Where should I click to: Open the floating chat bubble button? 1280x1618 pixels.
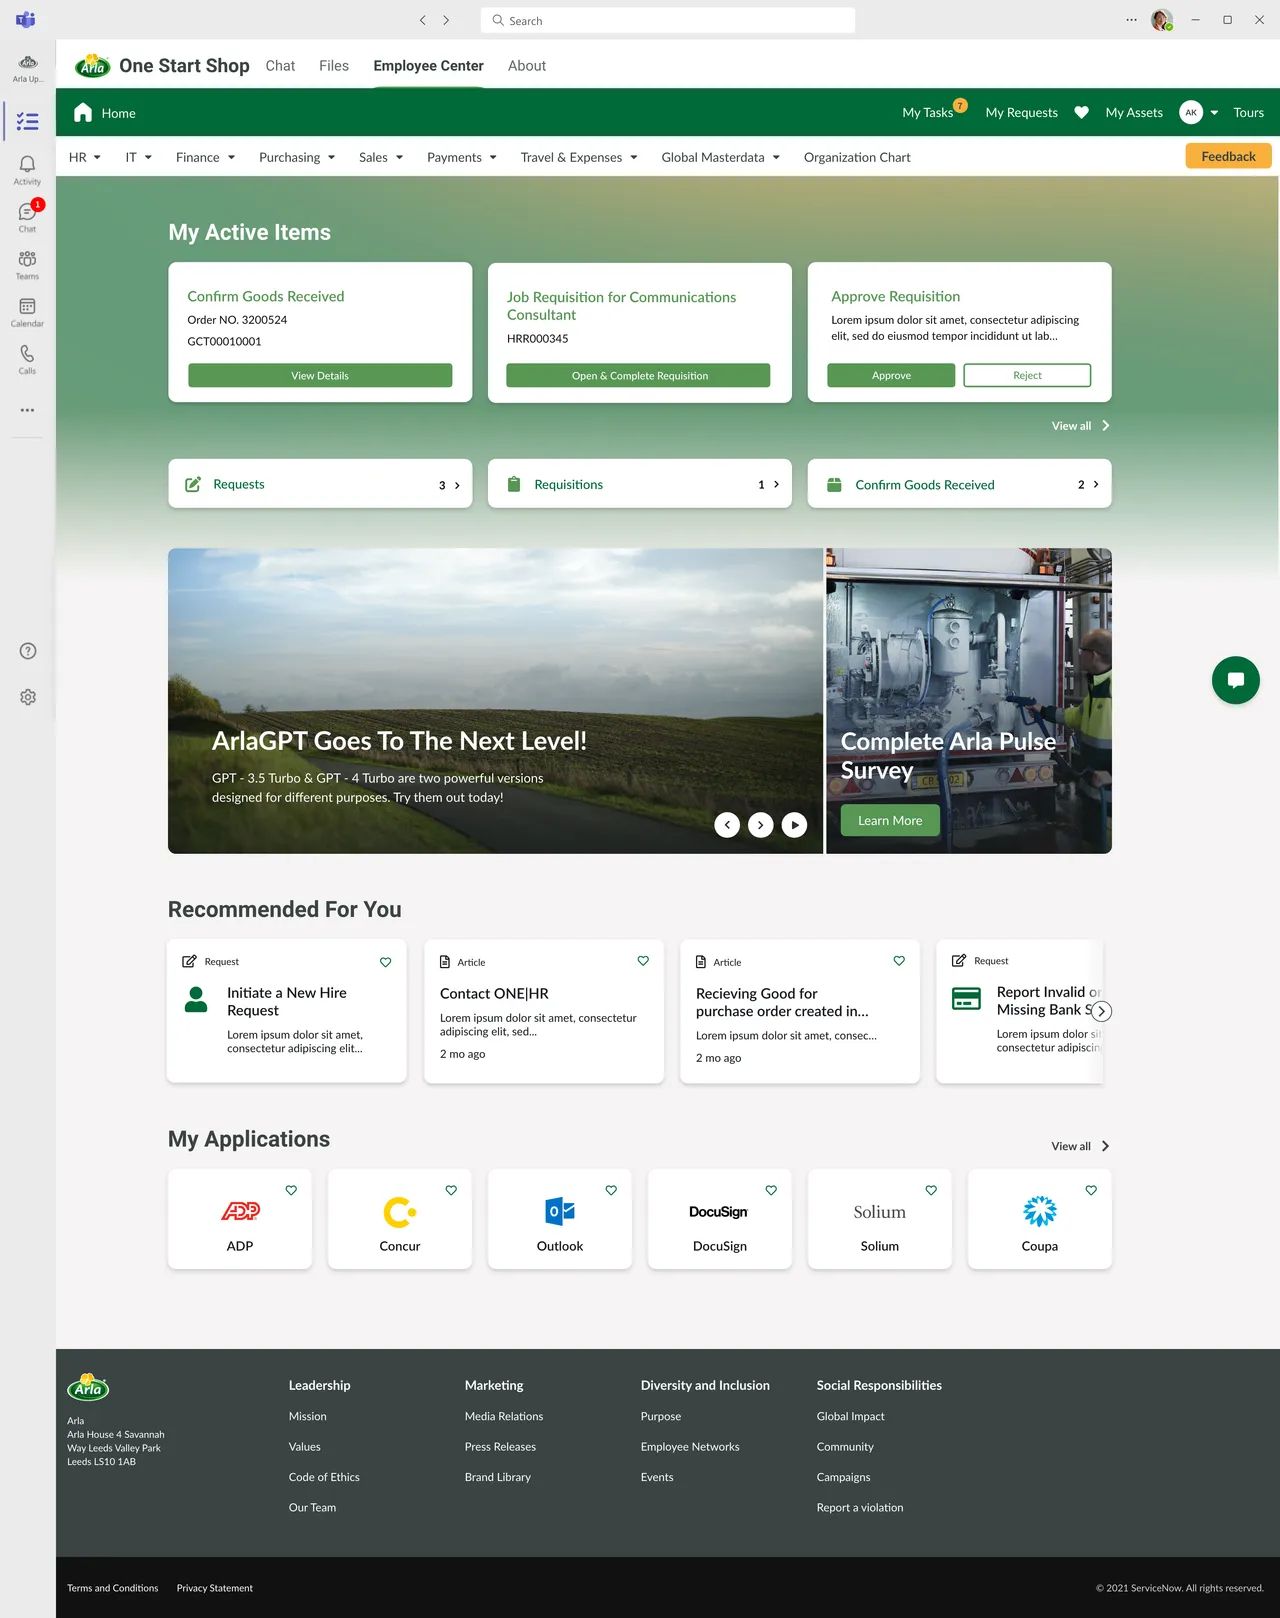1235,680
